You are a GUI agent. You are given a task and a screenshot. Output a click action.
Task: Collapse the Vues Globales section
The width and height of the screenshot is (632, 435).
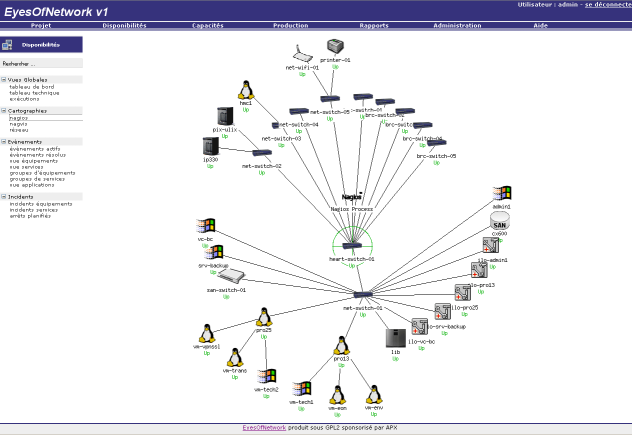[4, 80]
